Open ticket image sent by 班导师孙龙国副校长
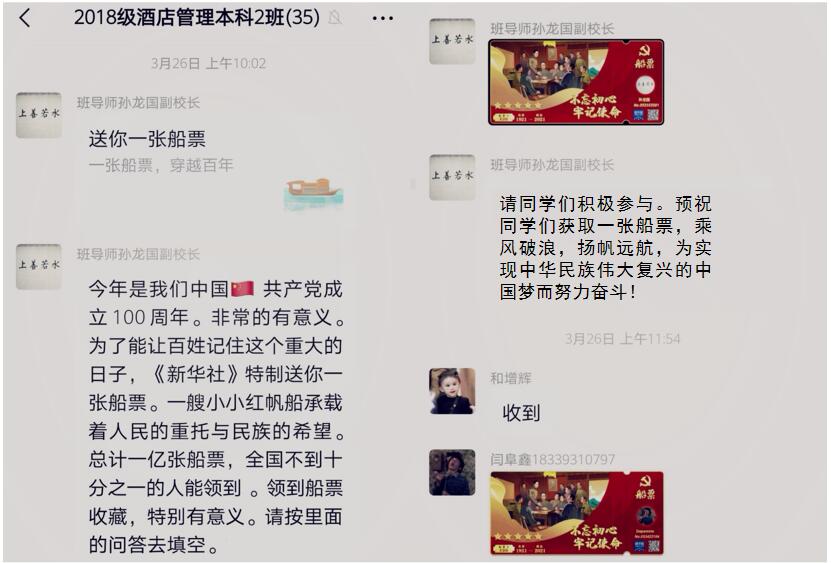Viewport: 831px width, 563px height. coord(576,82)
